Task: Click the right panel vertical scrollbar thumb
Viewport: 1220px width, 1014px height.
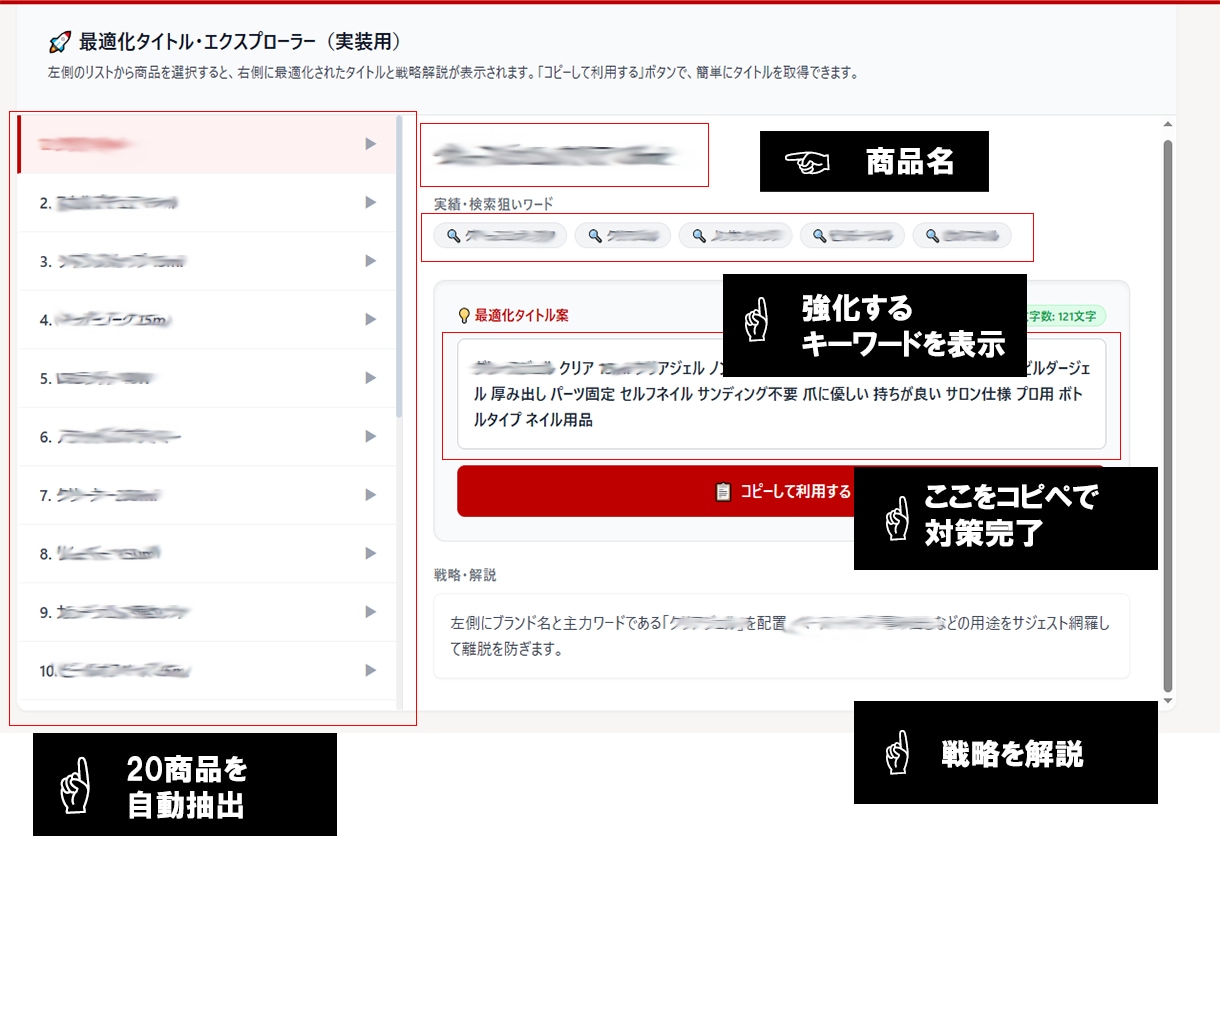Action: [x=1168, y=415]
